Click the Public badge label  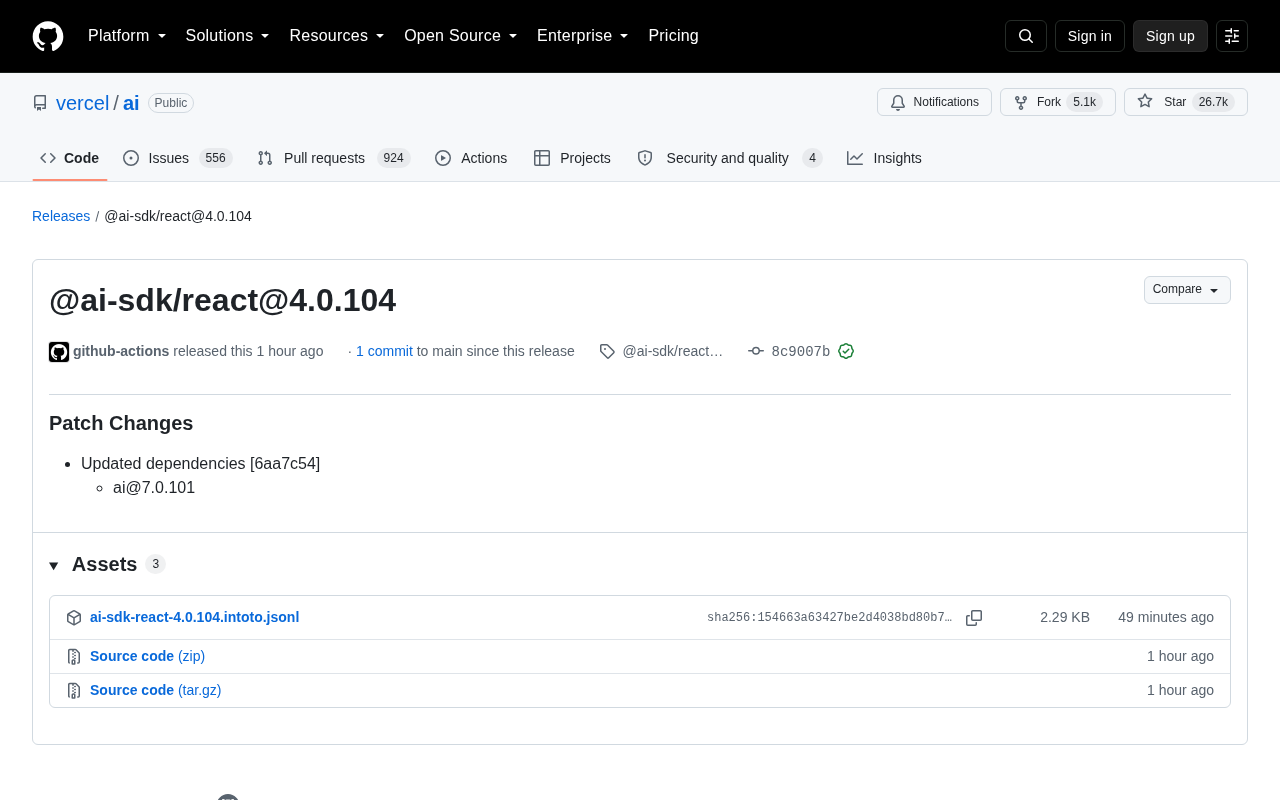(171, 103)
